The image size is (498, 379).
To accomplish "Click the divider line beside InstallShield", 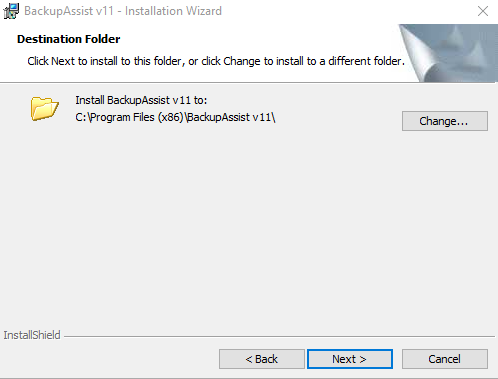I will point(279,336).
